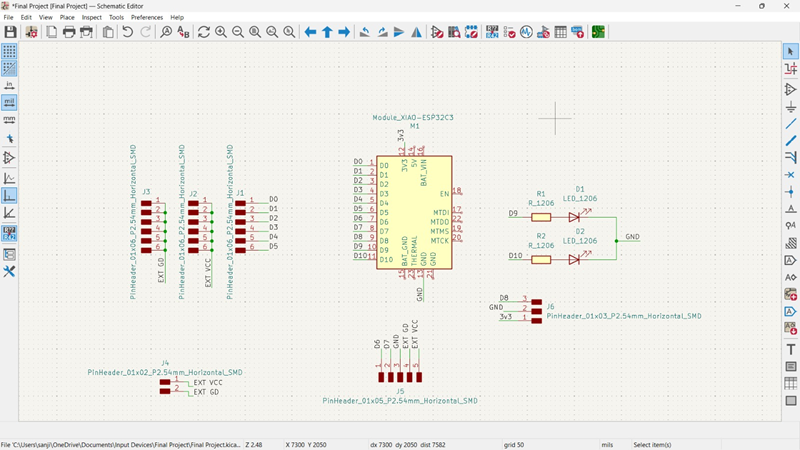Toggle full-window crosshair cursor

[9, 139]
